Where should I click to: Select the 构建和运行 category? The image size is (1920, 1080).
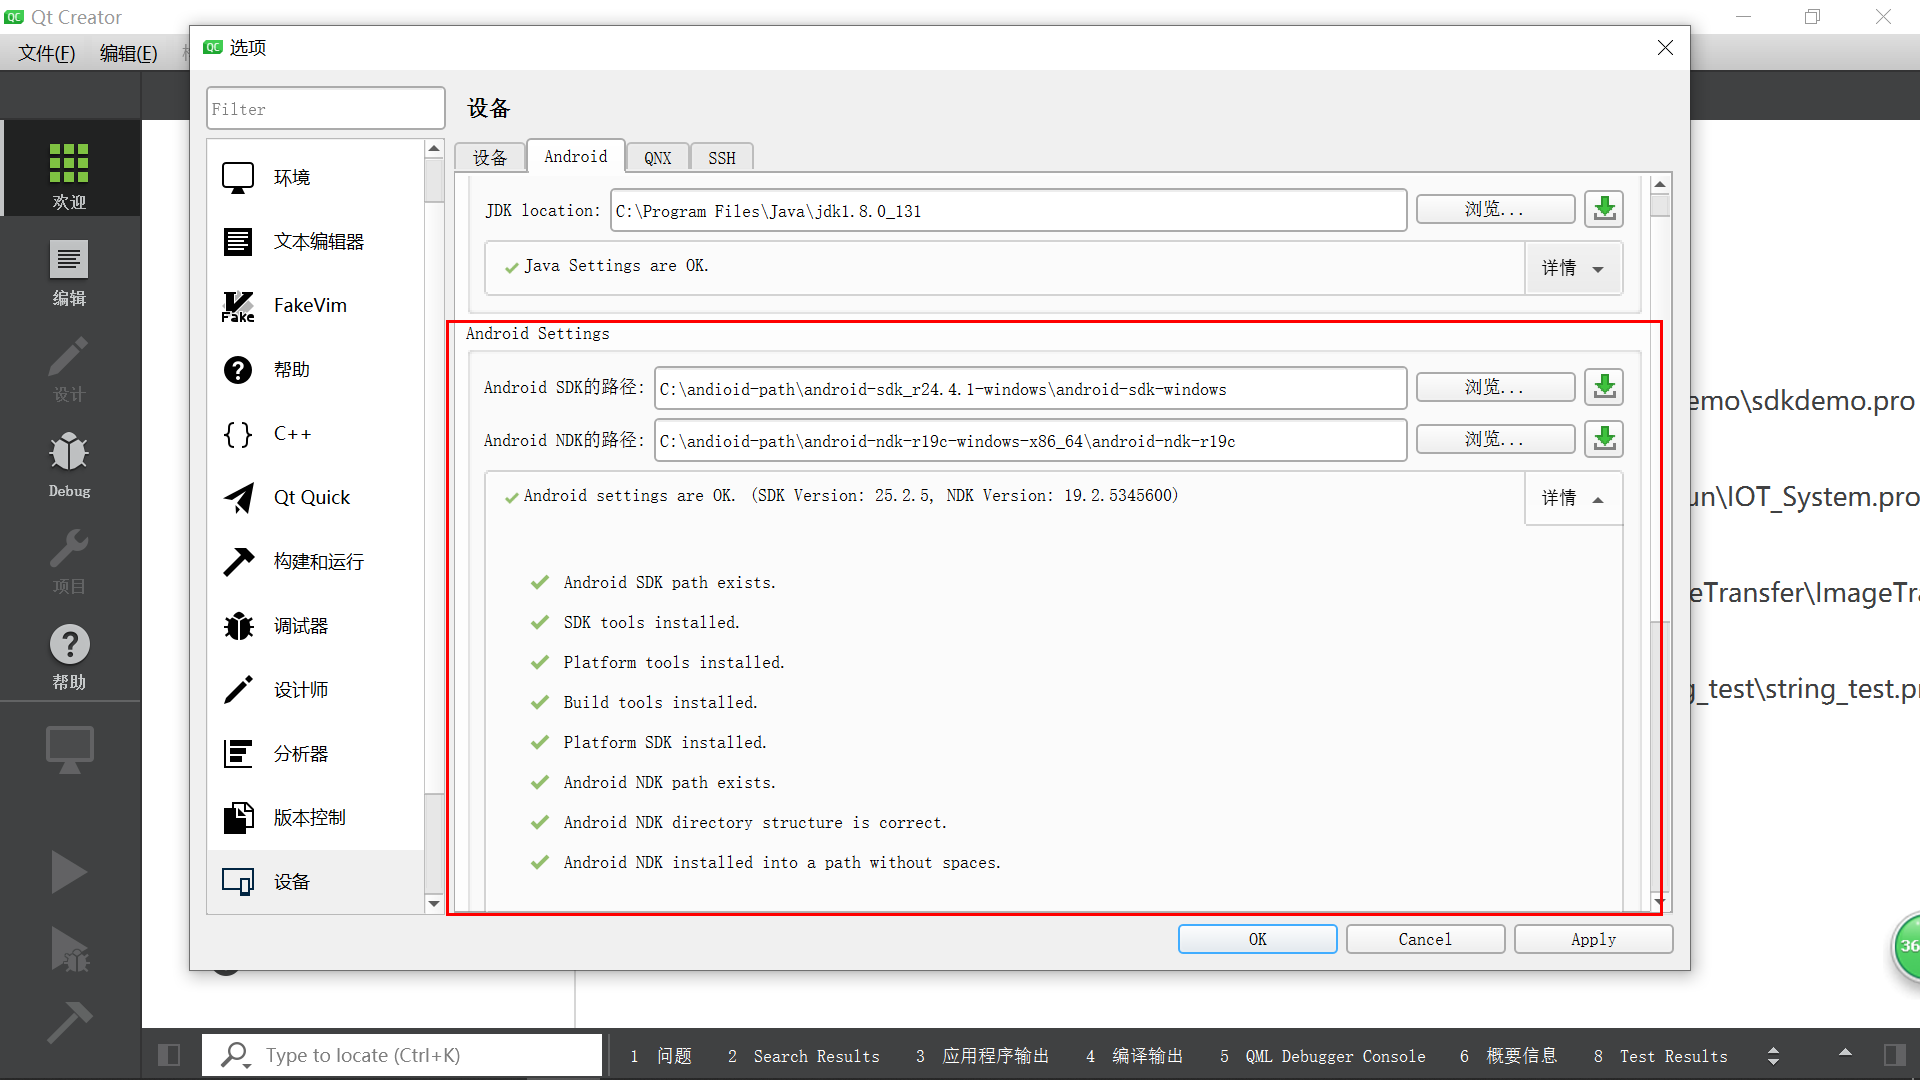[x=316, y=562]
